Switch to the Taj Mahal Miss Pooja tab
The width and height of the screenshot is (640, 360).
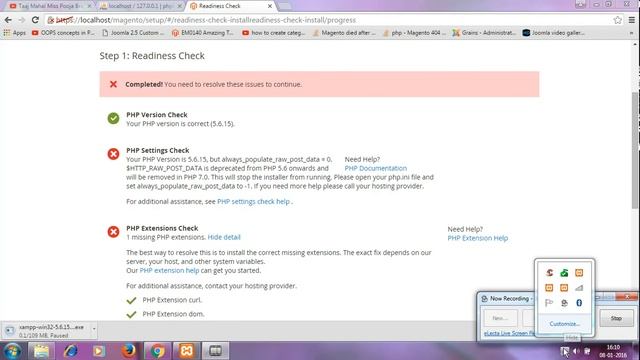(49, 6)
